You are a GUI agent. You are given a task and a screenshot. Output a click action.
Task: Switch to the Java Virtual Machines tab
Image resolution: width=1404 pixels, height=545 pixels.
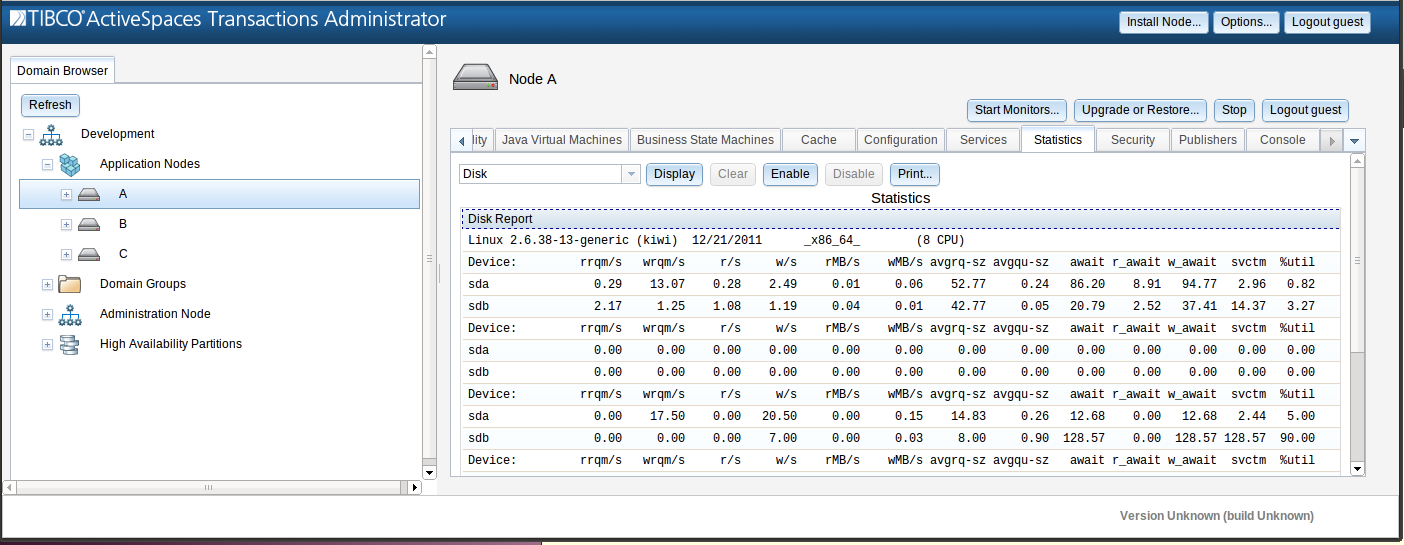click(562, 140)
